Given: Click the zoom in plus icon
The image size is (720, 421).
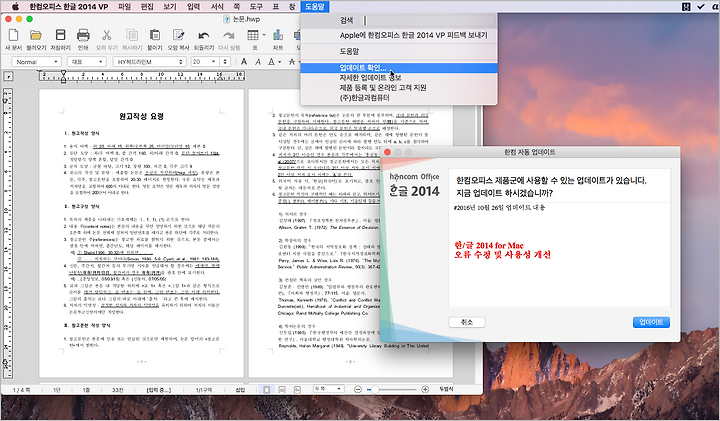Looking at the screenshot, I should point(425,389).
